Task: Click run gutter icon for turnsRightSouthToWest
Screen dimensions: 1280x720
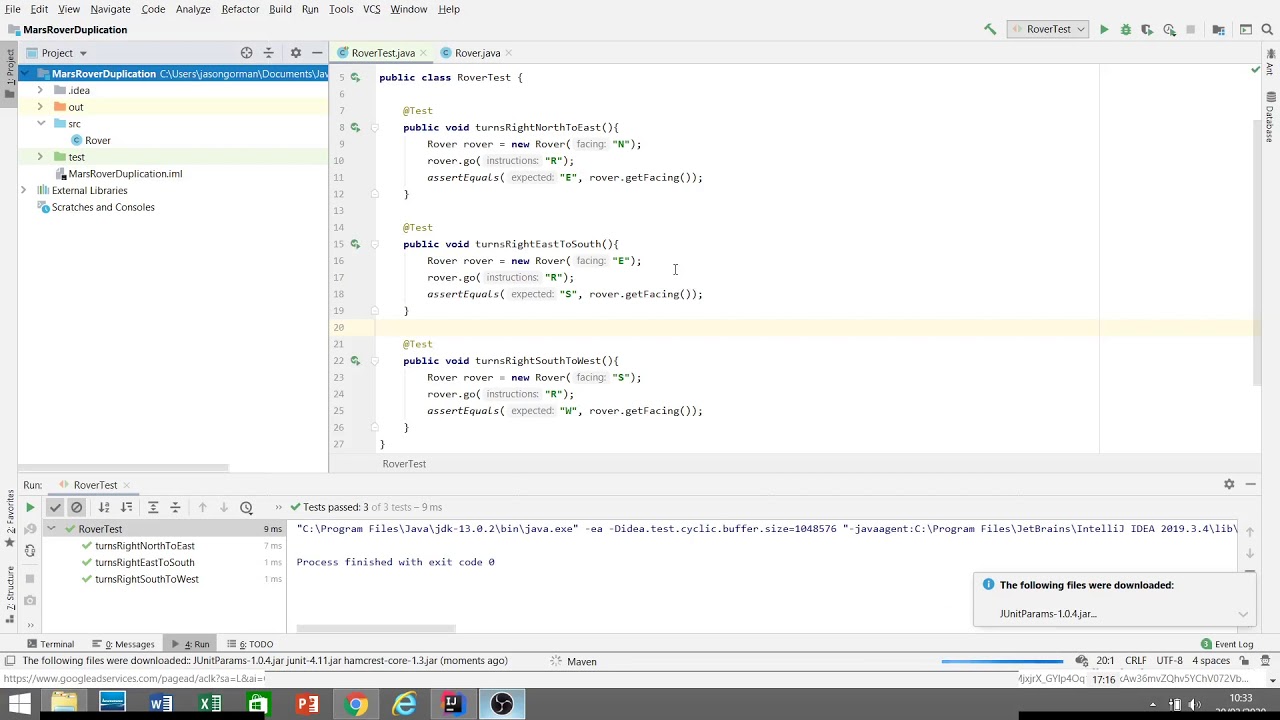Action: 355,361
